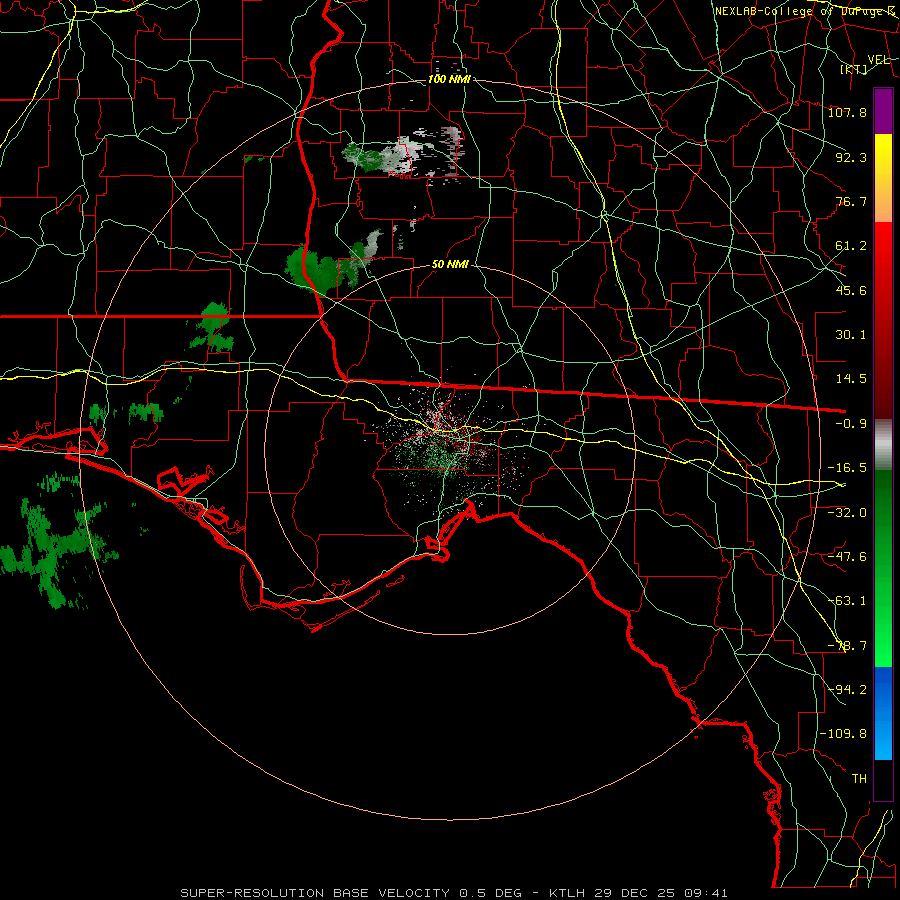Image resolution: width=900 pixels, height=900 pixels.
Task: Select the -94.2 value on velocity scale
Action: click(847, 689)
